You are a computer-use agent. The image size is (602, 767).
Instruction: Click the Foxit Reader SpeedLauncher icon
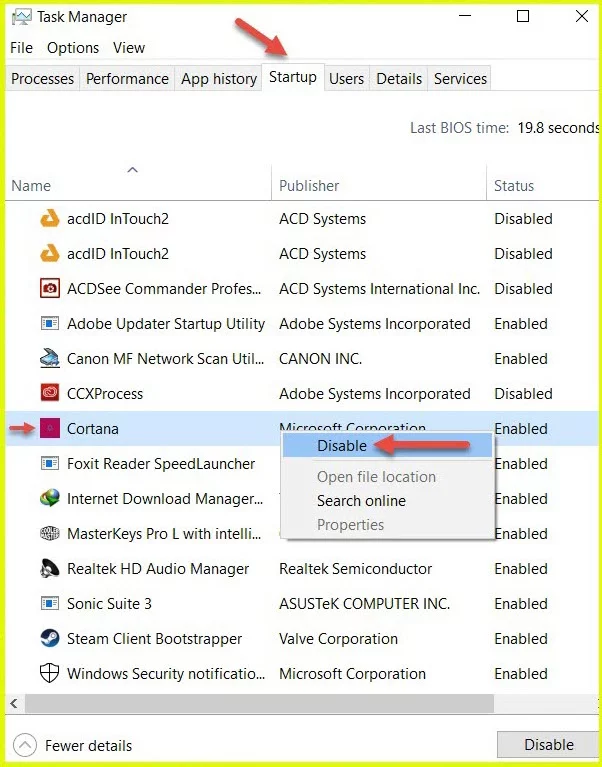[49, 463]
